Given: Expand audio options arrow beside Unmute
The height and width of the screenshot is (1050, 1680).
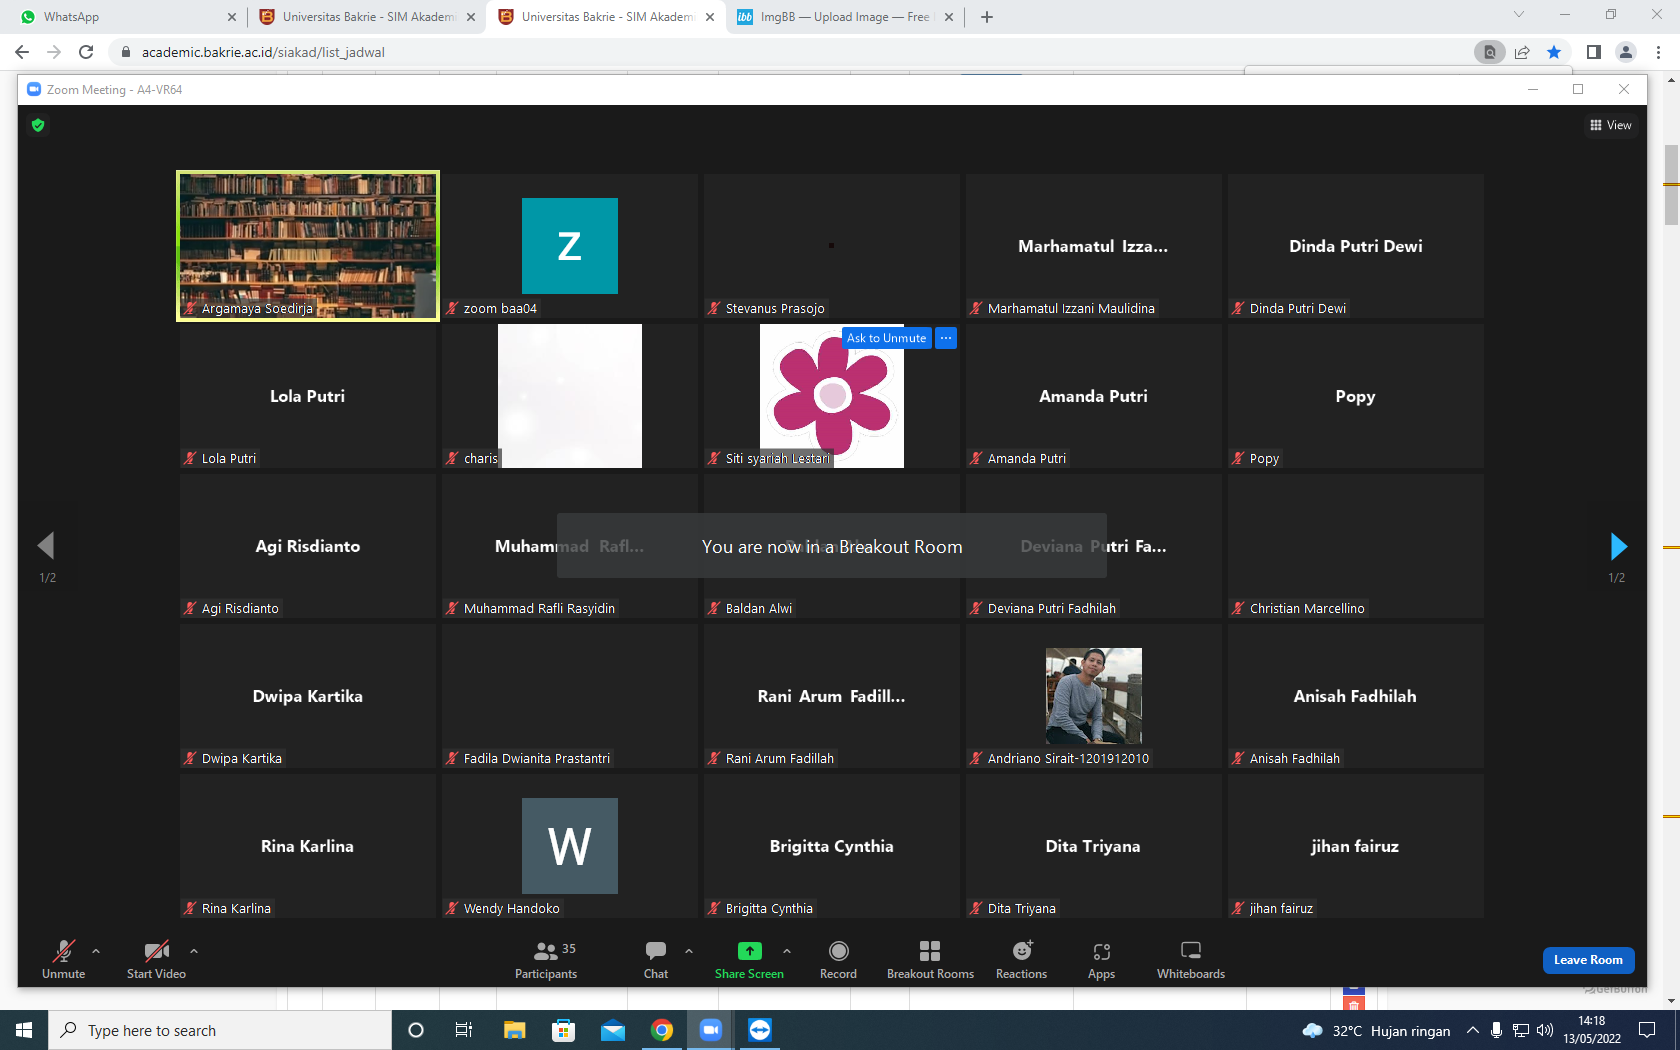Looking at the screenshot, I should point(96,951).
